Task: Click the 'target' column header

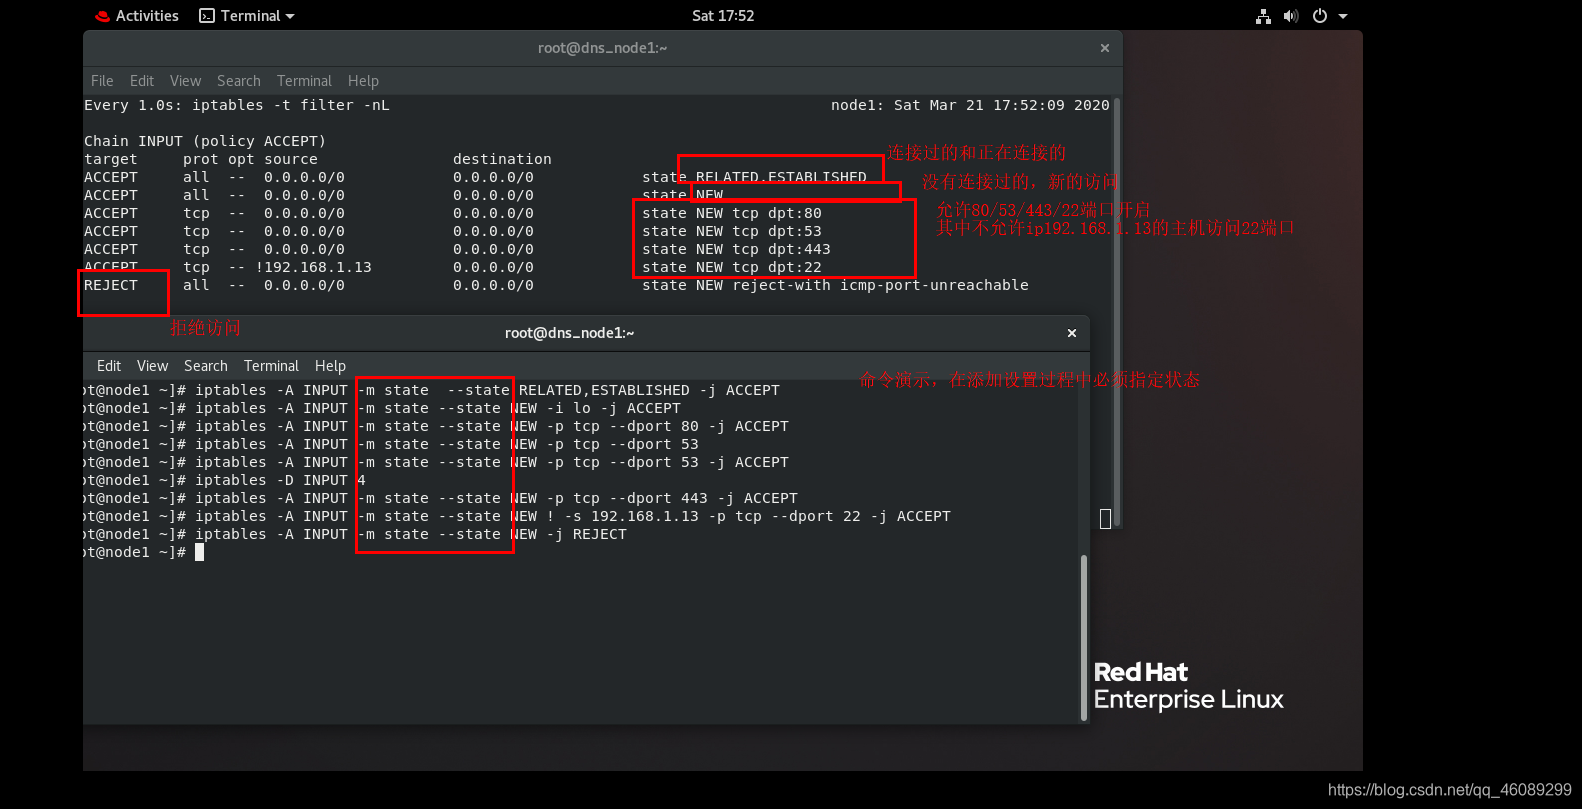Action: pyautogui.click(x=111, y=159)
